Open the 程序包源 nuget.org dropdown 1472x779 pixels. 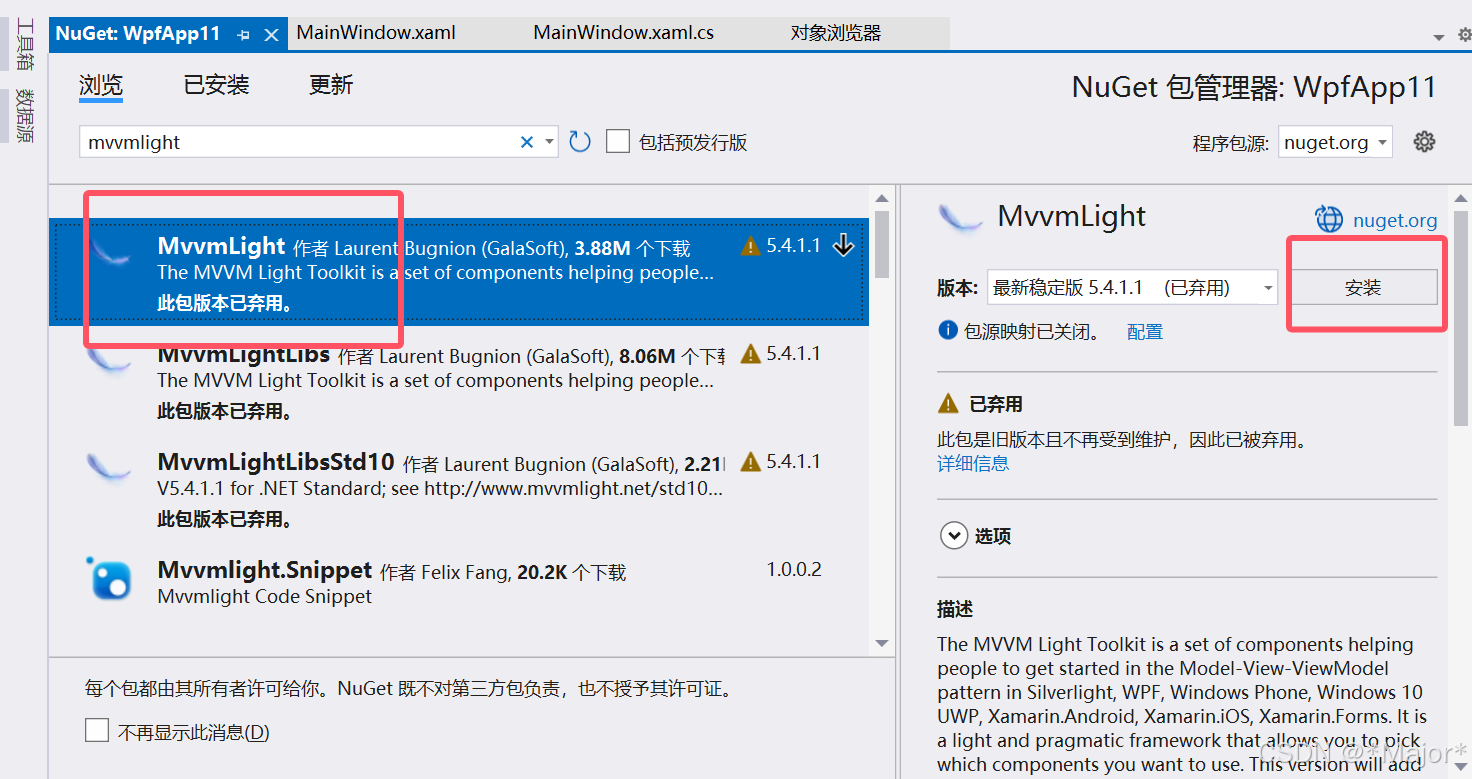1334,141
